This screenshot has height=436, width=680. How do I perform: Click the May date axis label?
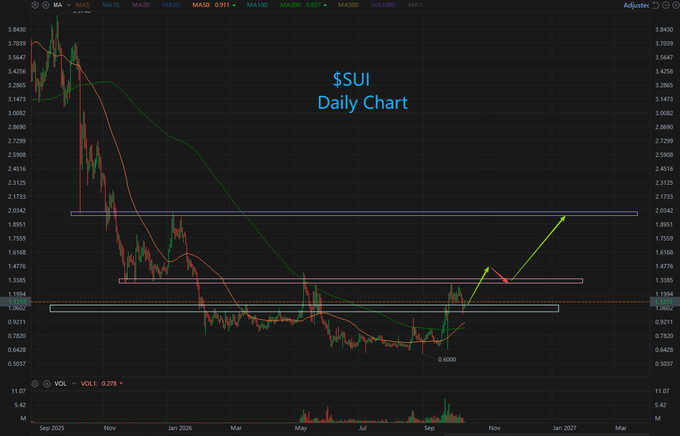301,428
